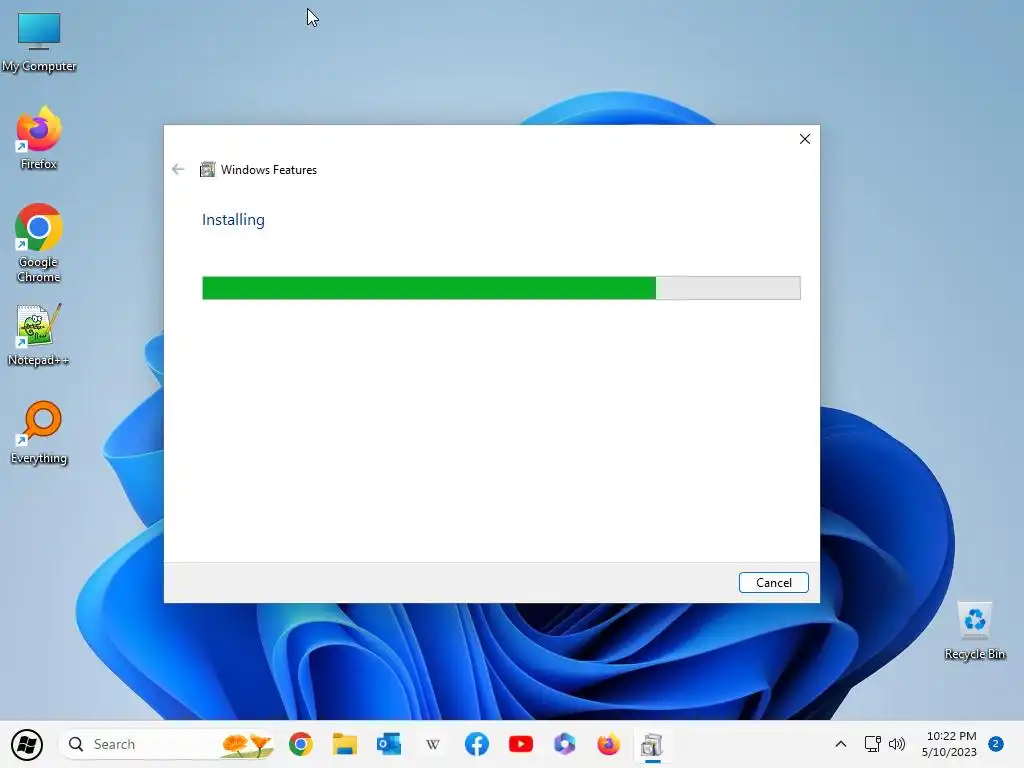Select the Firefox desktop shortcut
The height and width of the screenshot is (768, 1024).
click(39, 138)
